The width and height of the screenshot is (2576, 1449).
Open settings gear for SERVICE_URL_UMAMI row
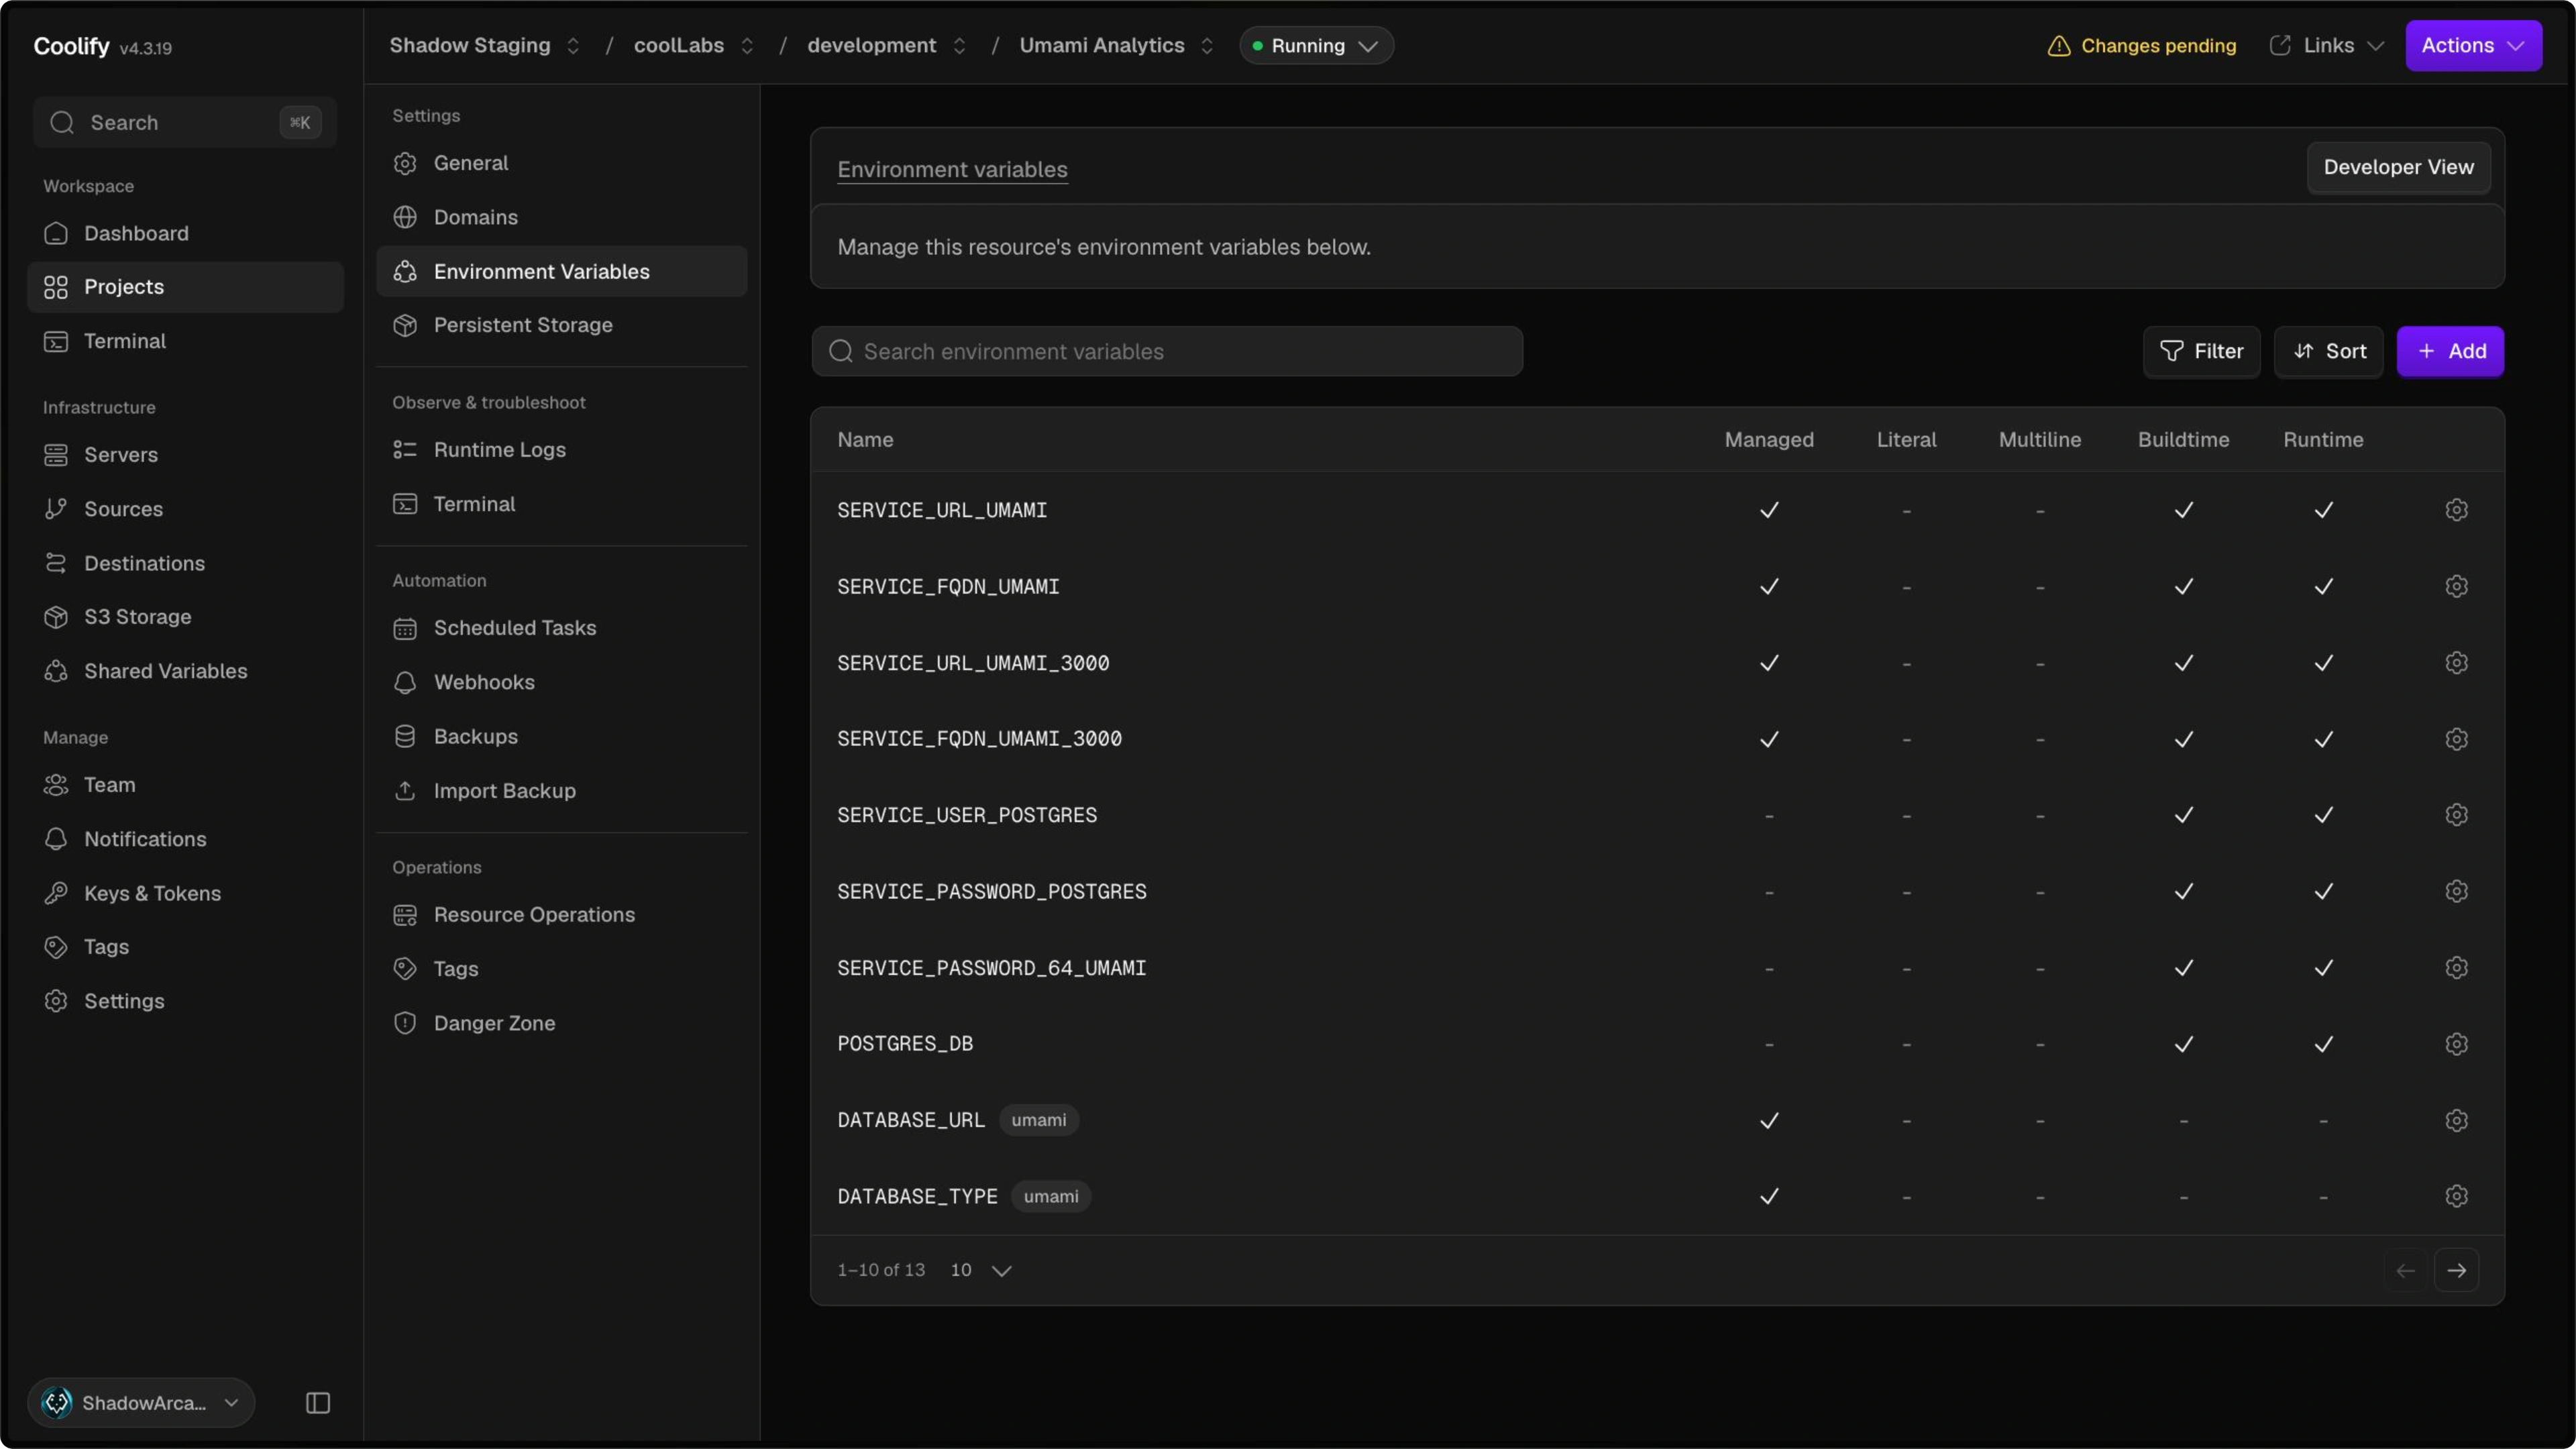click(x=2456, y=510)
